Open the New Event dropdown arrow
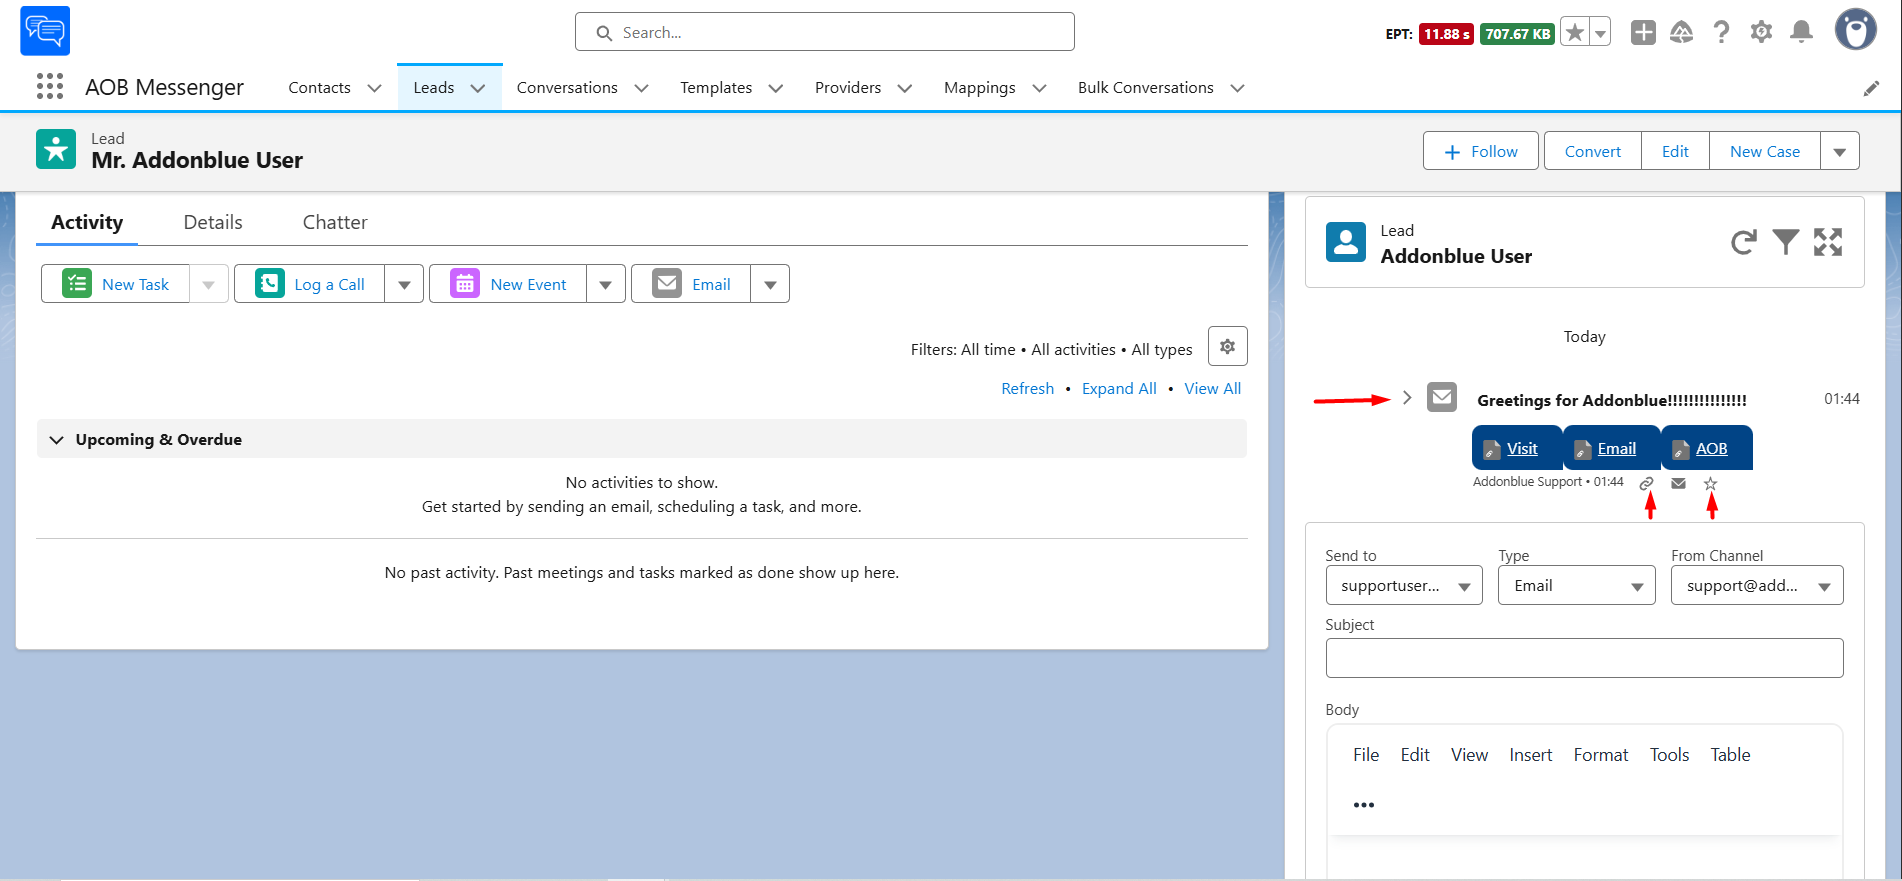 coord(606,284)
